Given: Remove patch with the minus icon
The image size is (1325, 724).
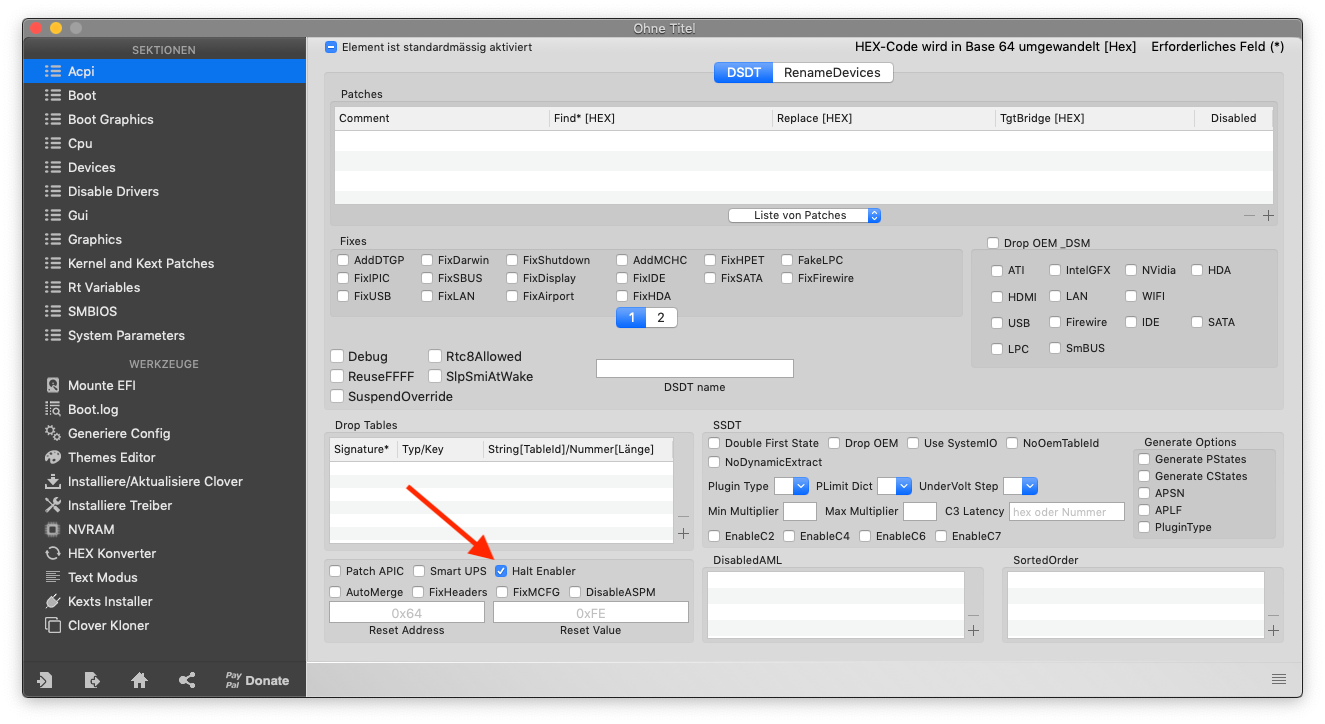Looking at the screenshot, I should (x=1249, y=216).
